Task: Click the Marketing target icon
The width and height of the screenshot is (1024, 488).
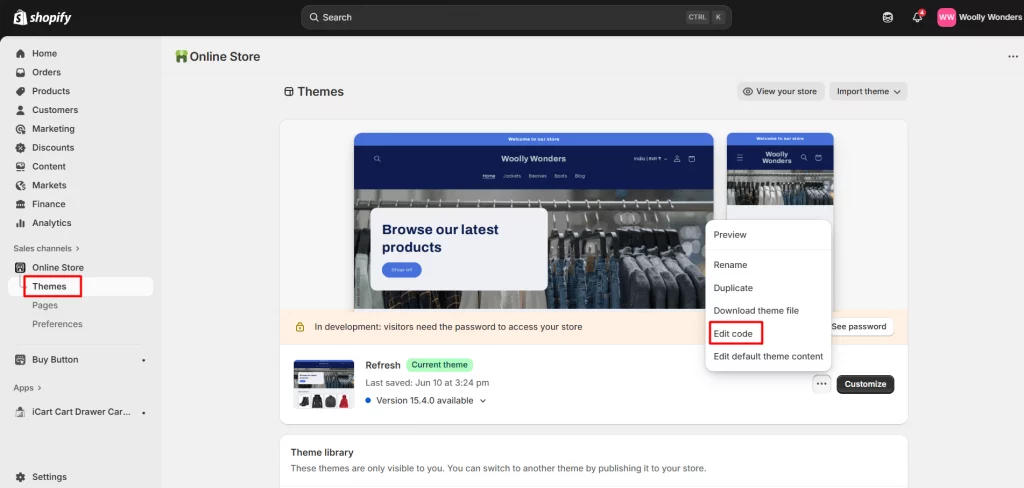Action: point(20,129)
